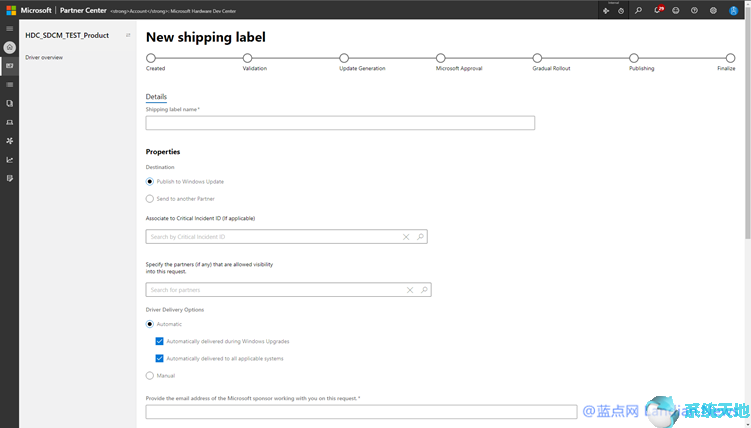Click the Driver Delivery Options label

pos(175,310)
